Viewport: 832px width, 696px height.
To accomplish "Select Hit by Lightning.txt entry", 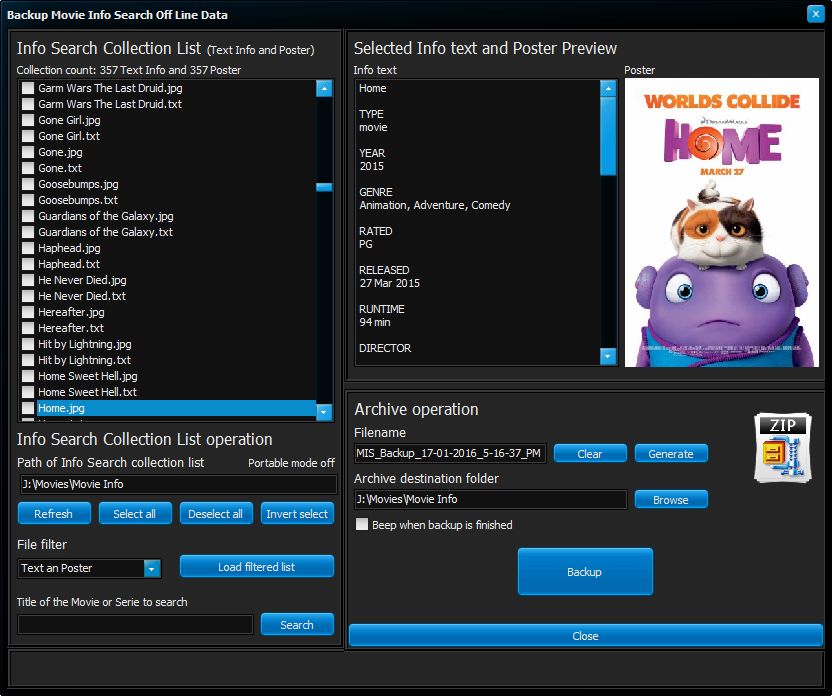I will (x=84, y=360).
